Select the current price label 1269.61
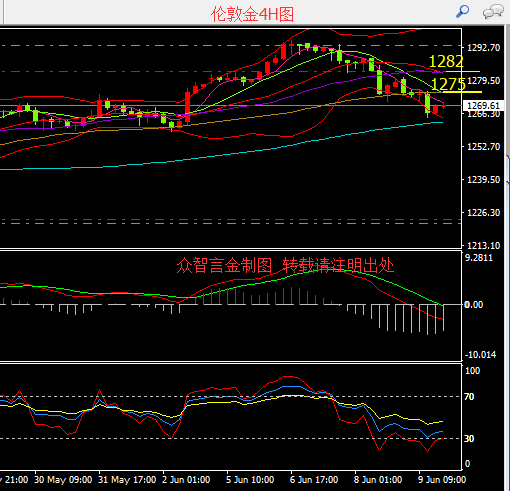The width and height of the screenshot is (510, 491). tap(483, 106)
